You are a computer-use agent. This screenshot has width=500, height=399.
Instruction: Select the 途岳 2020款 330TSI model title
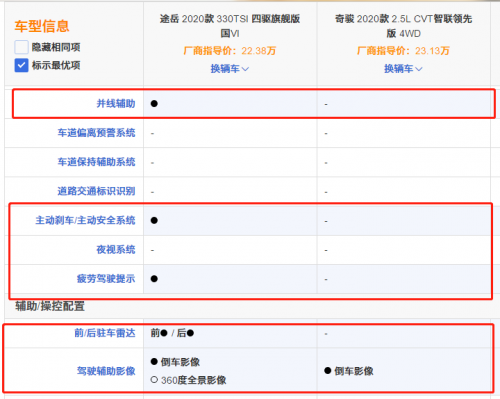230,26
